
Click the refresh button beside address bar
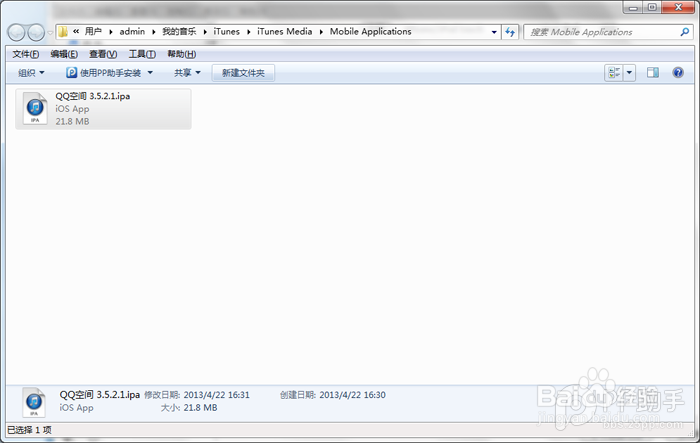(510, 32)
